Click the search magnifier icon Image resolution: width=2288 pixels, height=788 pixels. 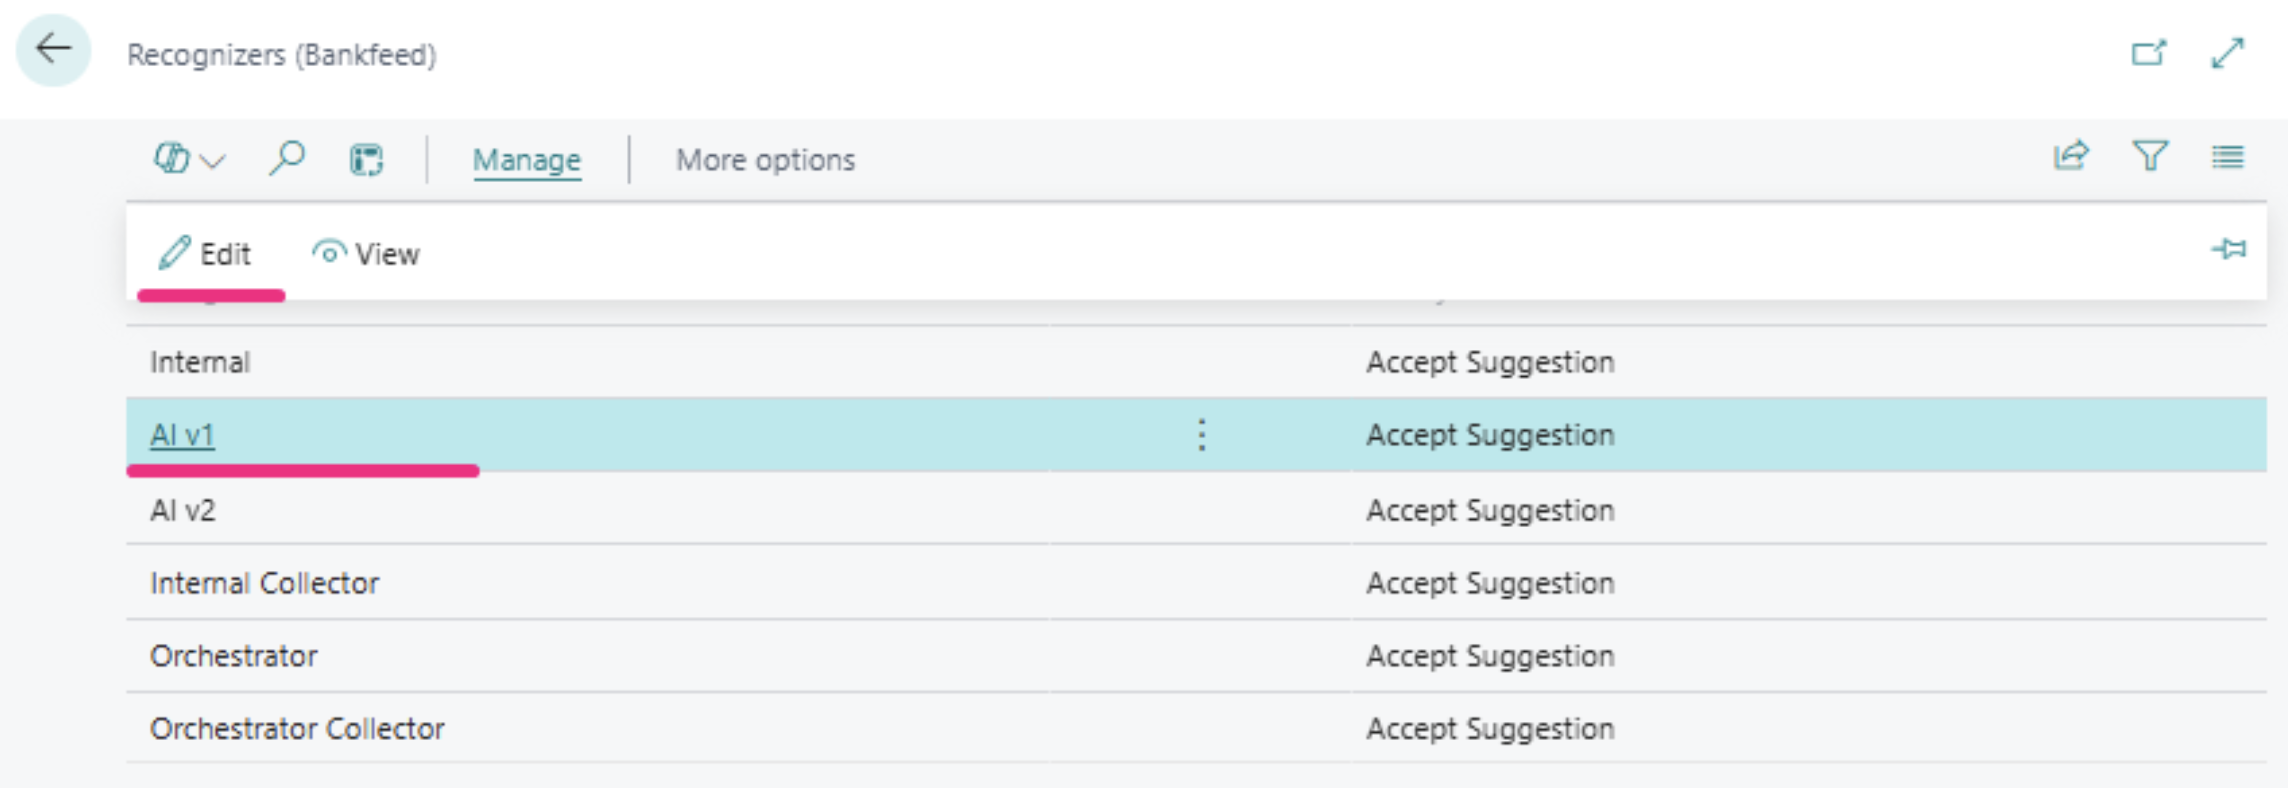click(x=287, y=158)
